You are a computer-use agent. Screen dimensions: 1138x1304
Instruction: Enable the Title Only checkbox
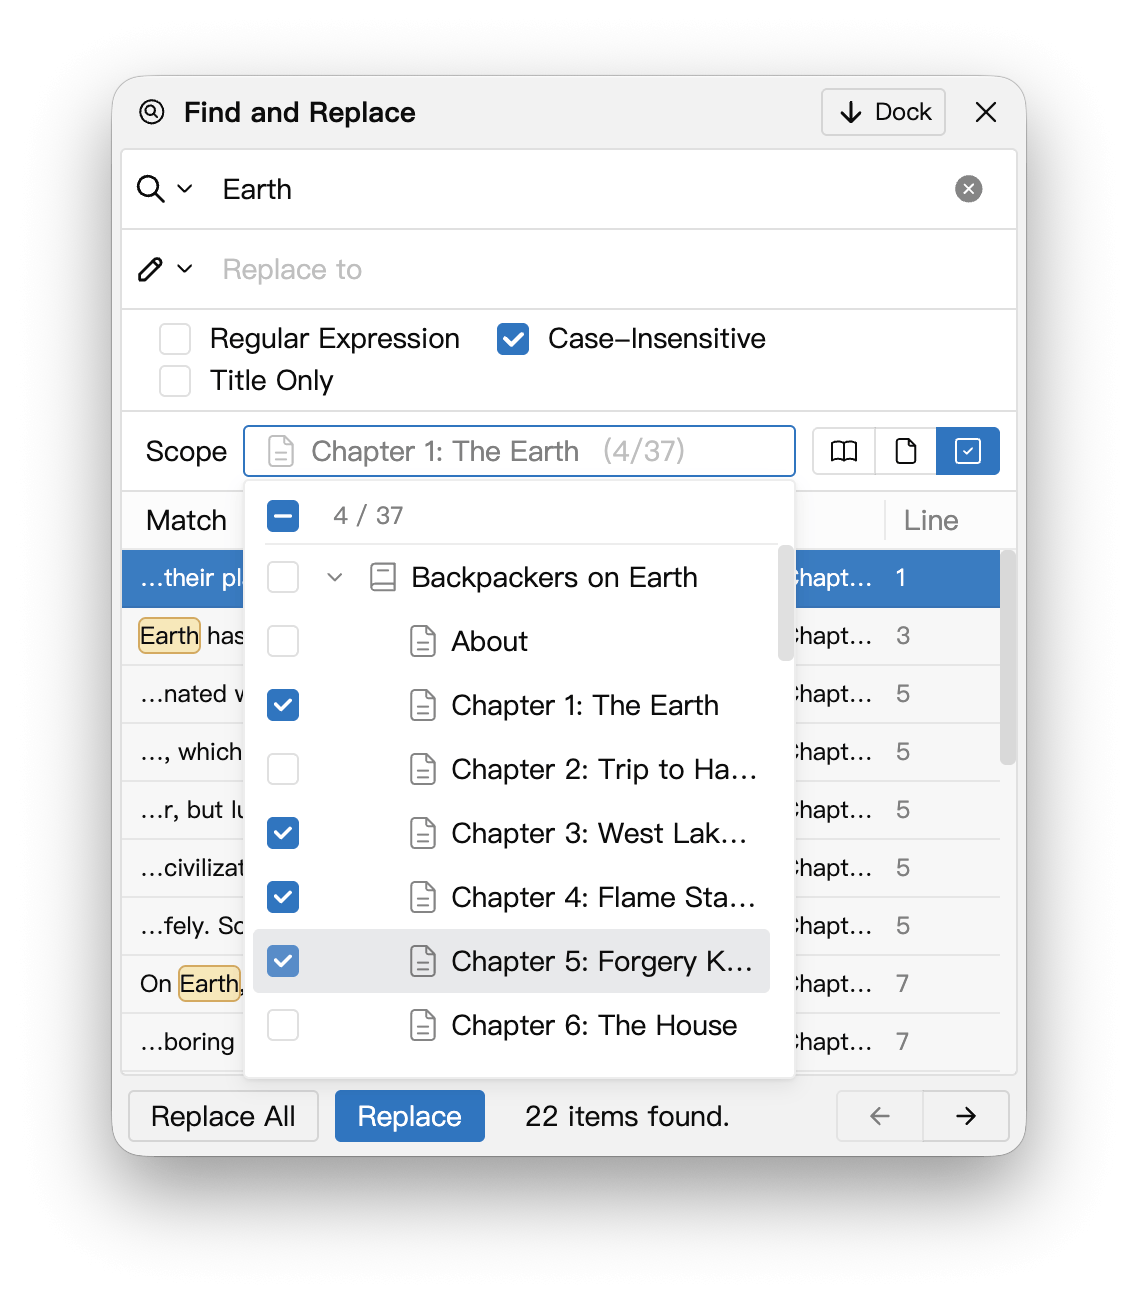[x=175, y=381]
